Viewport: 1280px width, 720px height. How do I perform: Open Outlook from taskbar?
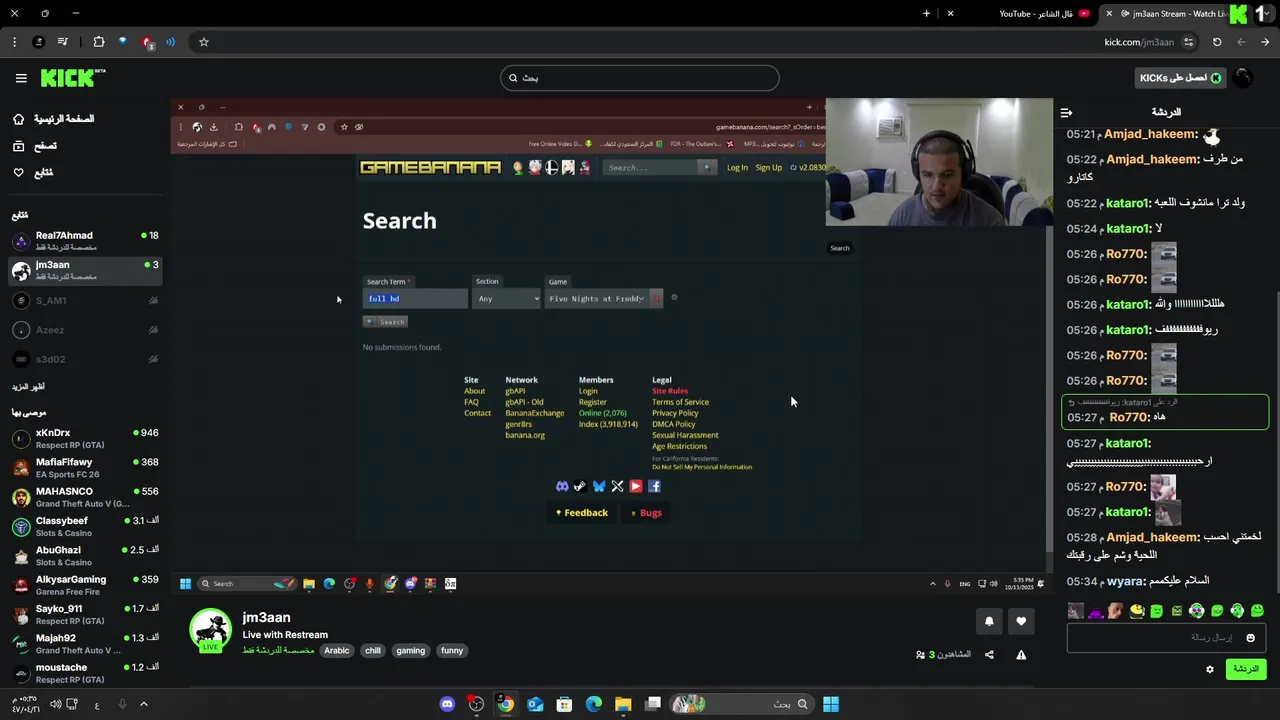coord(535,704)
